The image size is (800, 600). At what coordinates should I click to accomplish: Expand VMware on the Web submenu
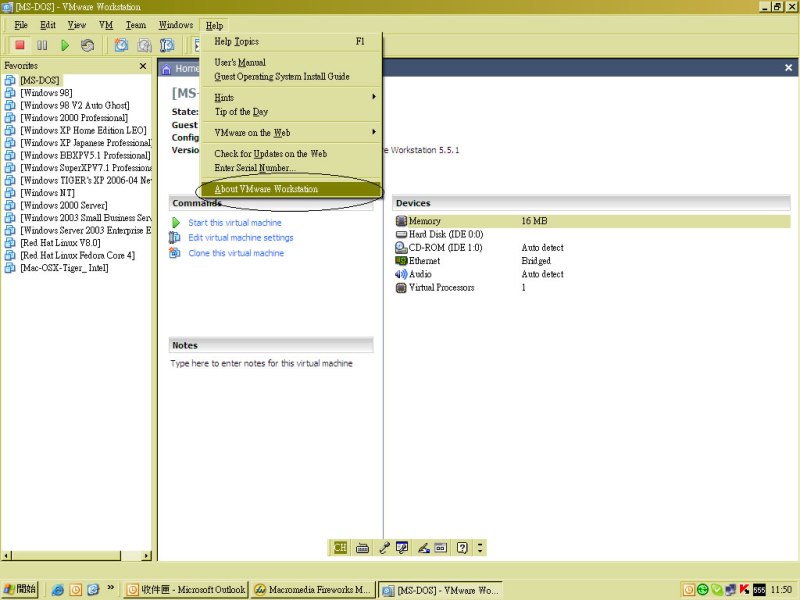click(291, 132)
